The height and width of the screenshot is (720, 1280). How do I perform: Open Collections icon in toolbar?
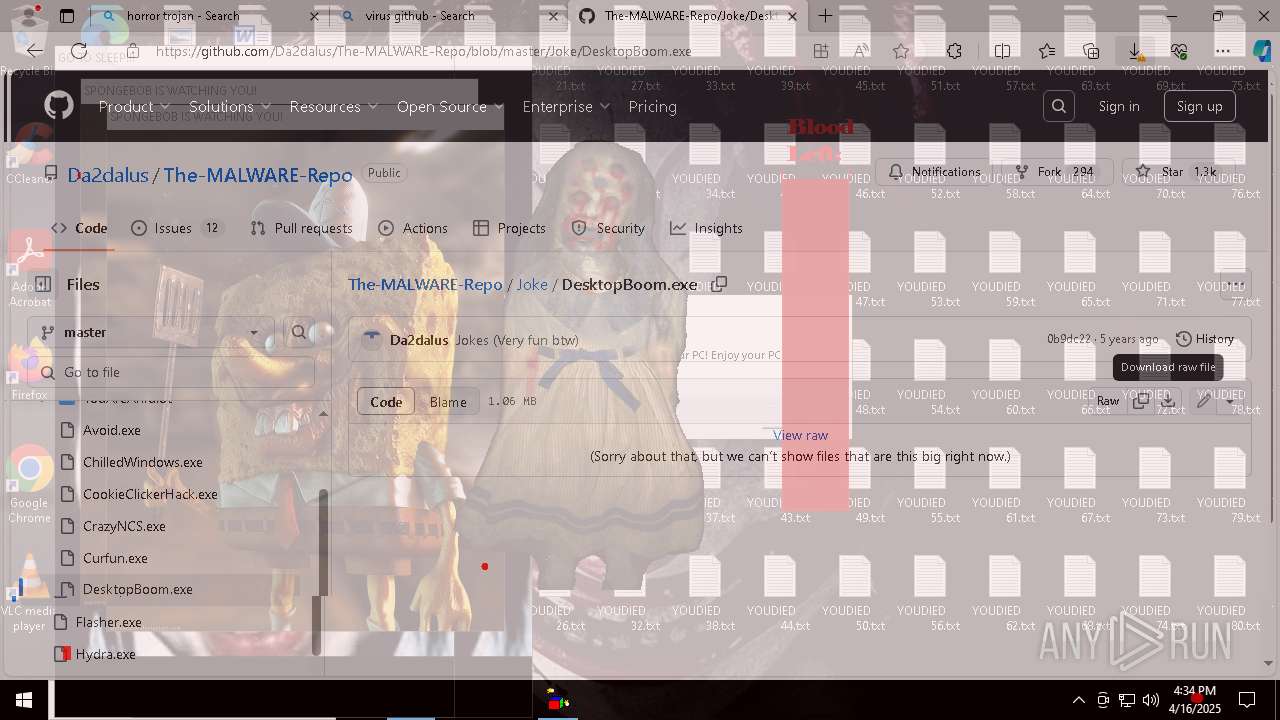pos(1091,51)
